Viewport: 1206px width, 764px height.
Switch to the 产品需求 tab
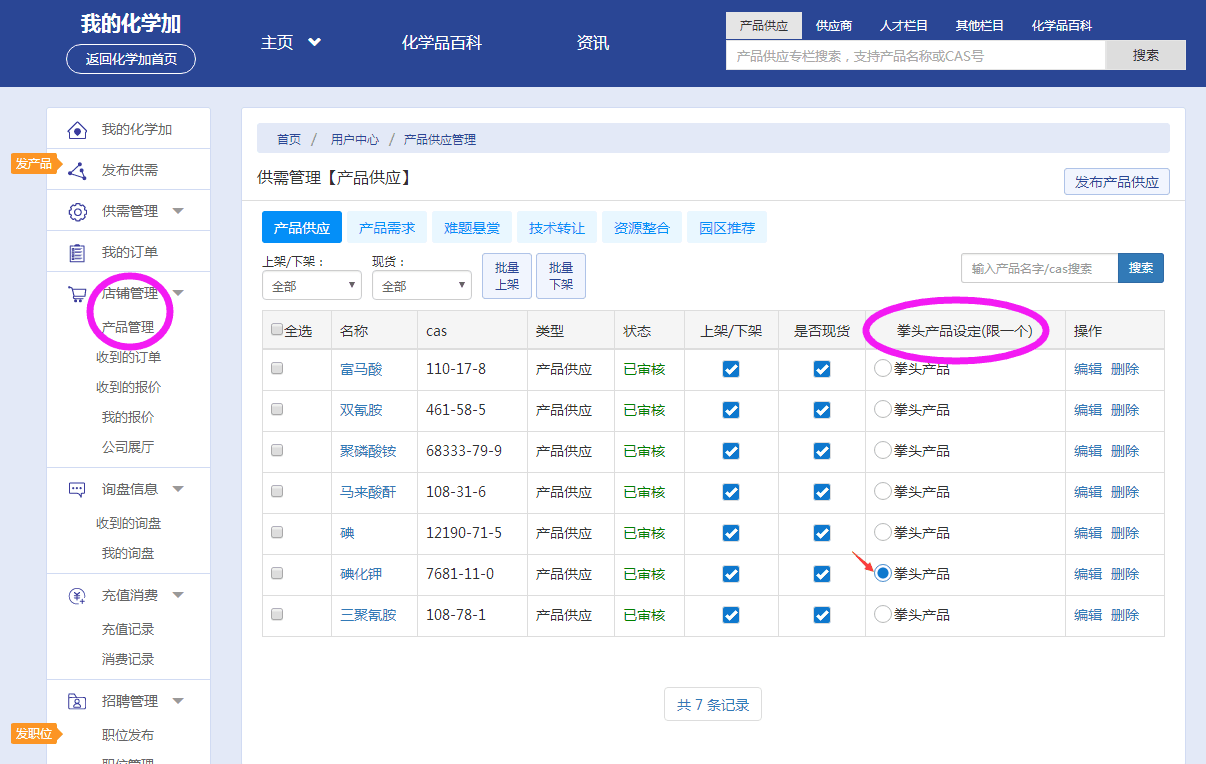tap(386, 228)
